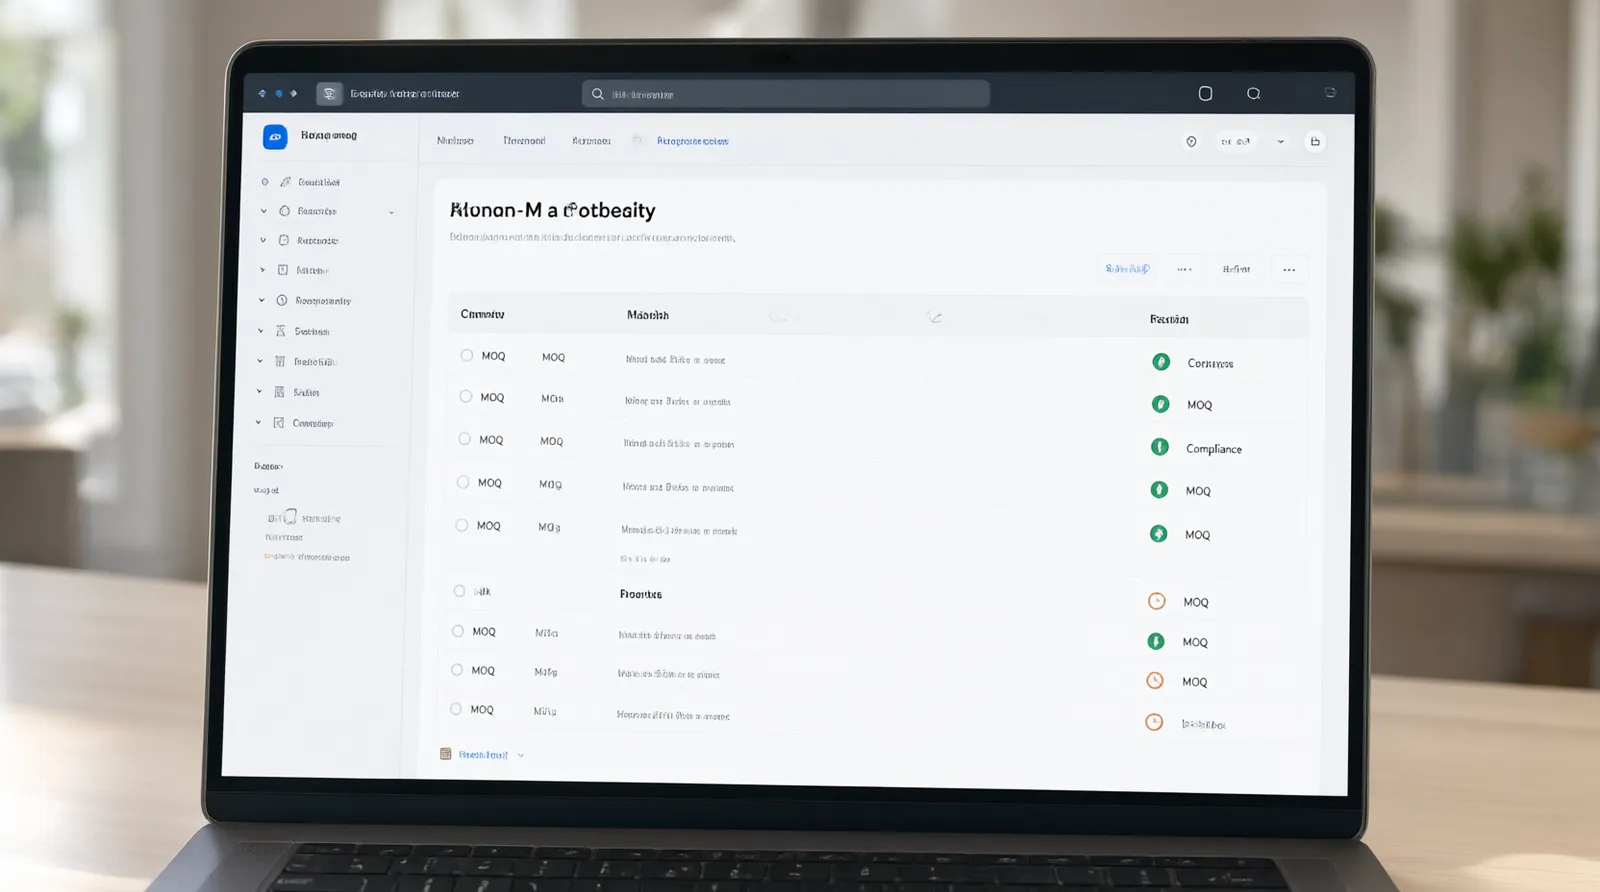The height and width of the screenshot is (892, 1600).
Task: Open the ellipsis button next to the blue button
Action: [1184, 269]
